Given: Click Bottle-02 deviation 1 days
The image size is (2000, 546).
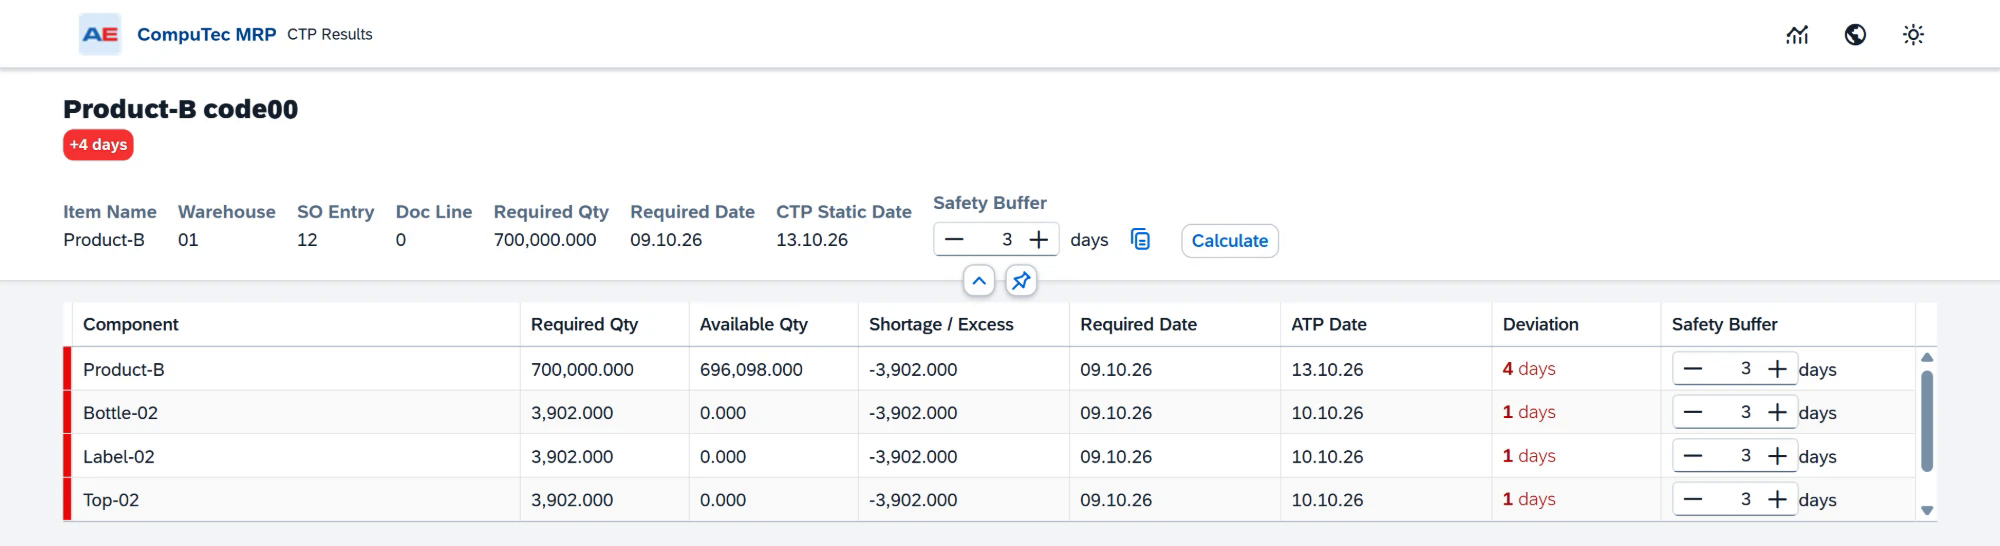Looking at the screenshot, I should pos(1529,412).
